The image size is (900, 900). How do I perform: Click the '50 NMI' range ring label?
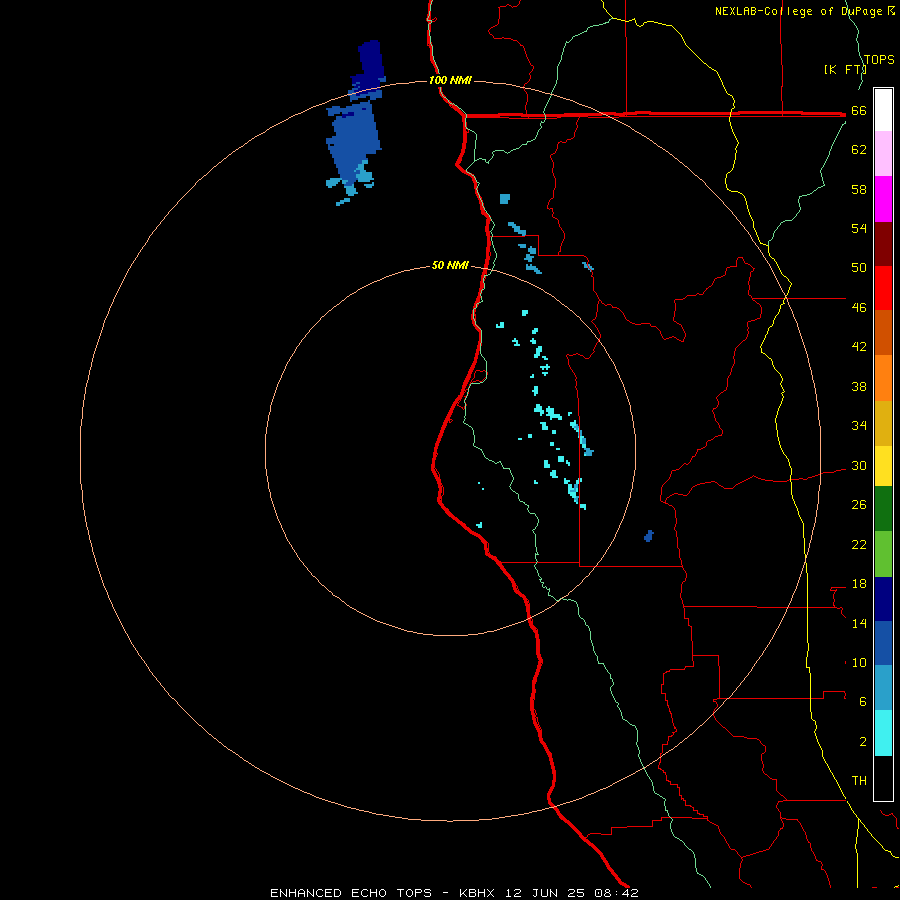point(450,265)
